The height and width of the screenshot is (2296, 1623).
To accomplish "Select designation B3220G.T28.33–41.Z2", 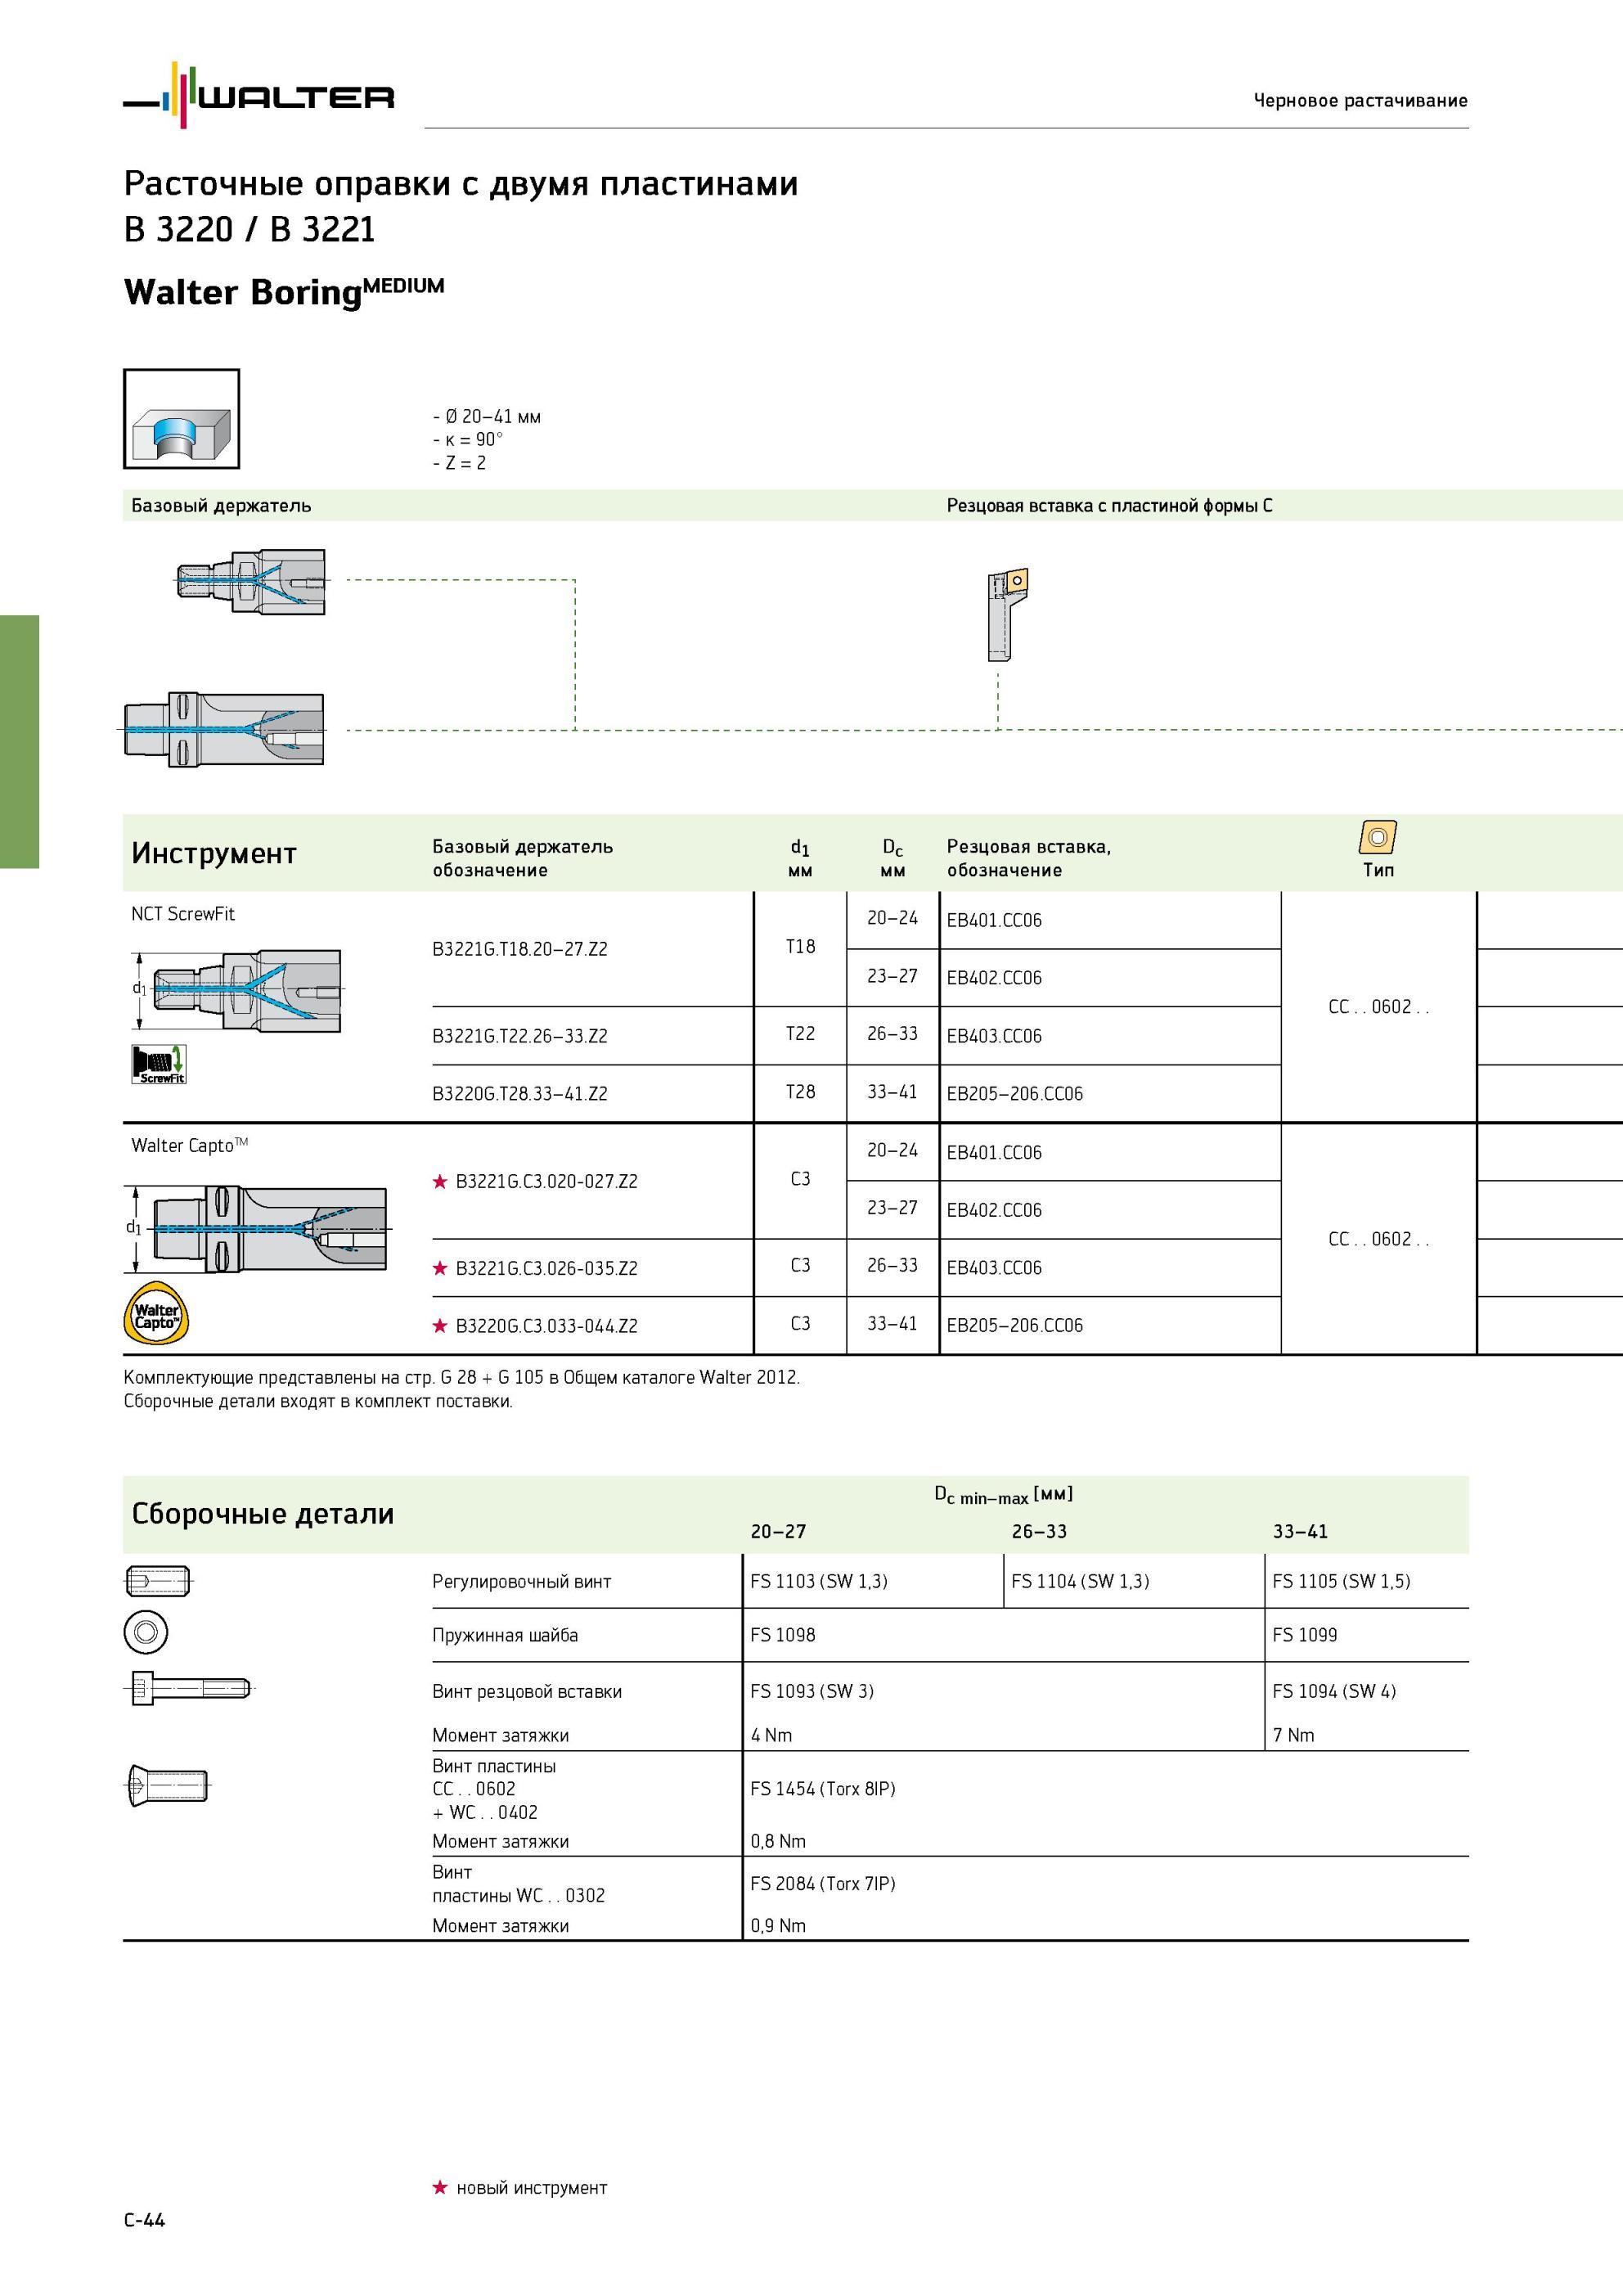I will tap(520, 1094).
